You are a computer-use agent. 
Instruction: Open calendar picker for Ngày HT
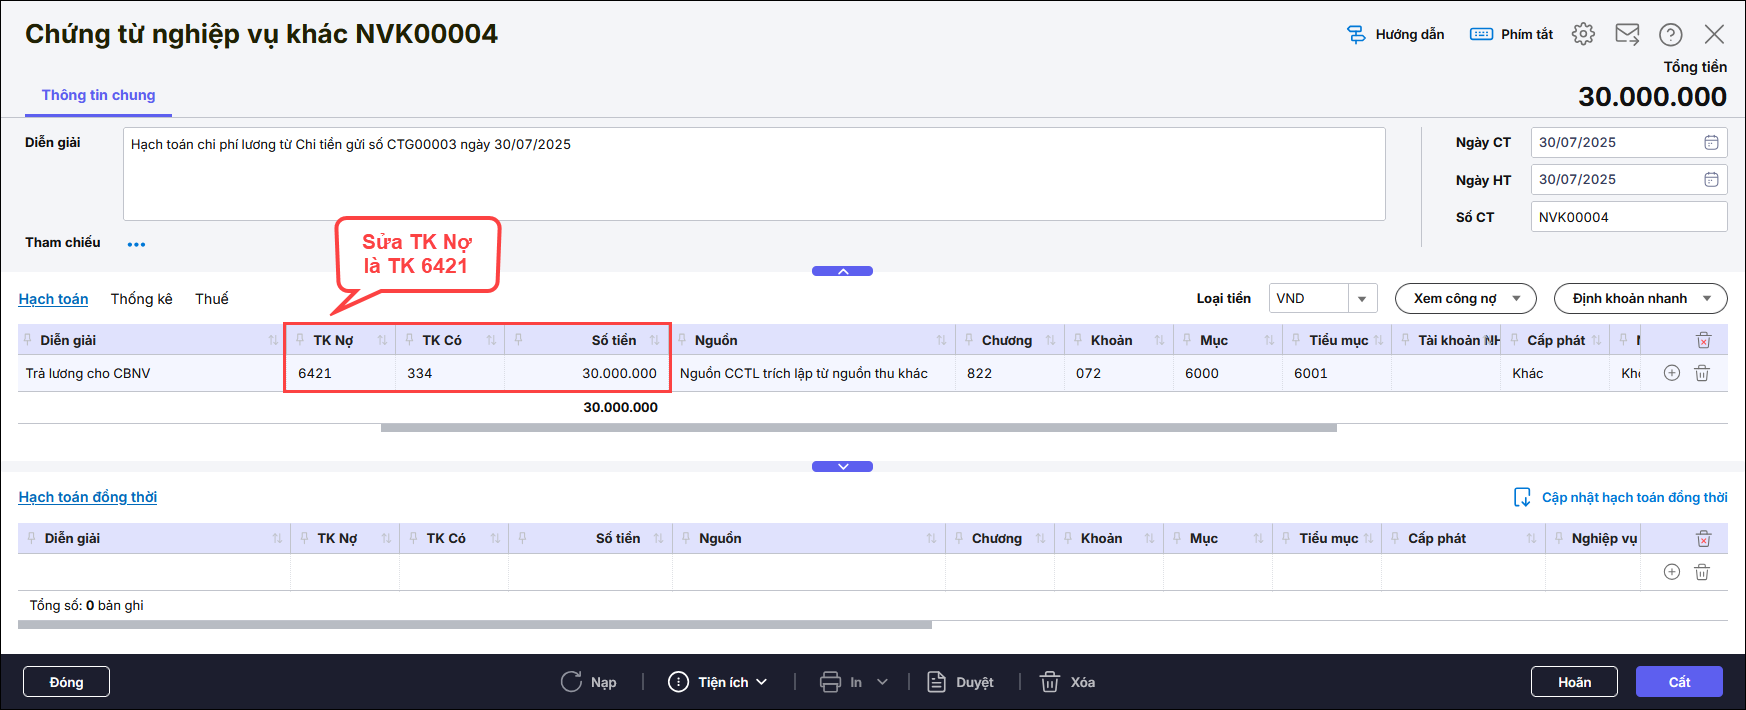[x=1711, y=180]
